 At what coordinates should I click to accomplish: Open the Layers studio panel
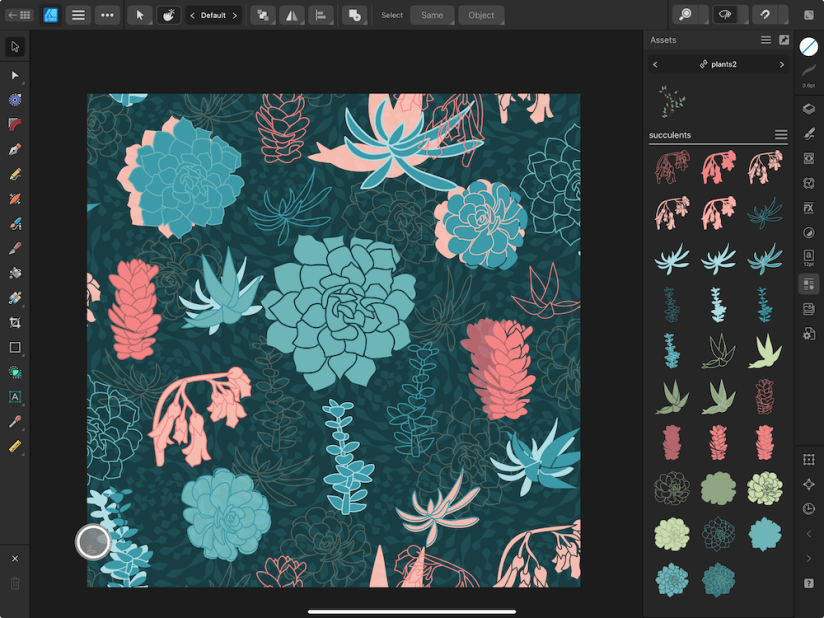click(810, 108)
